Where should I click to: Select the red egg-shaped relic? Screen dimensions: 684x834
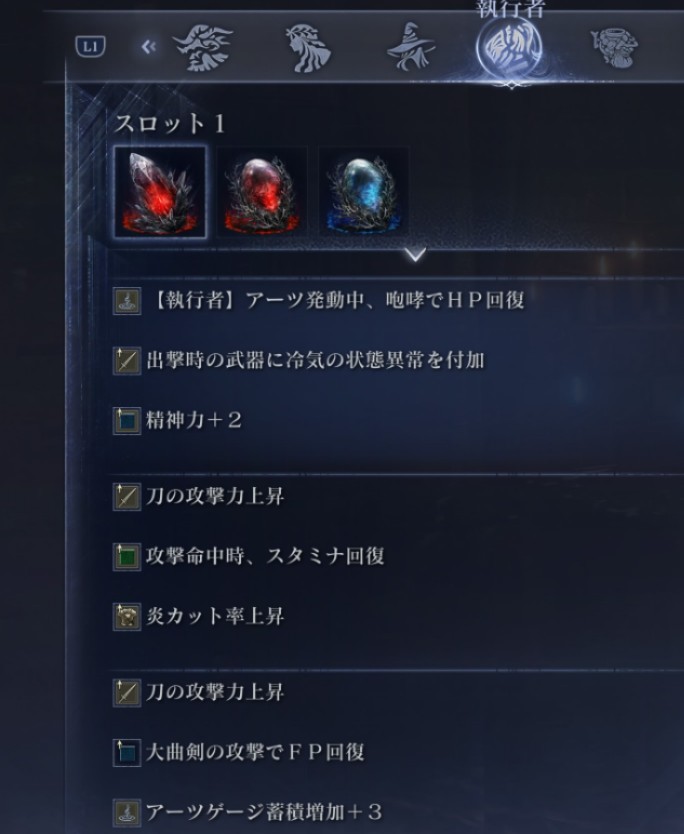(x=262, y=192)
